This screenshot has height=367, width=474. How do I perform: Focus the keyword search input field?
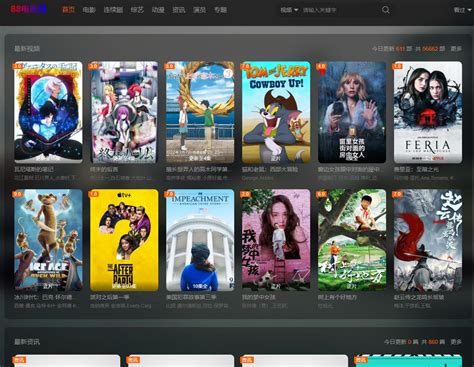coord(340,10)
